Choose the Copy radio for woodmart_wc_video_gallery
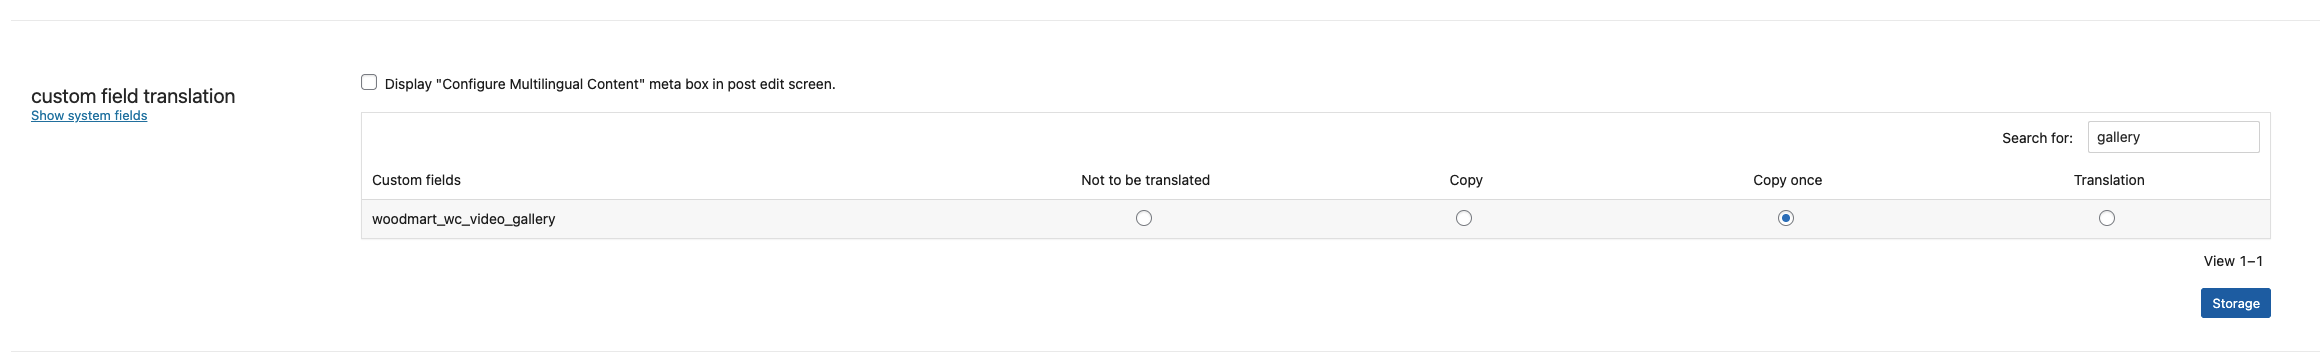Image resolution: width=2320 pixels, height=360 pixels. (x=1464, y=218)
